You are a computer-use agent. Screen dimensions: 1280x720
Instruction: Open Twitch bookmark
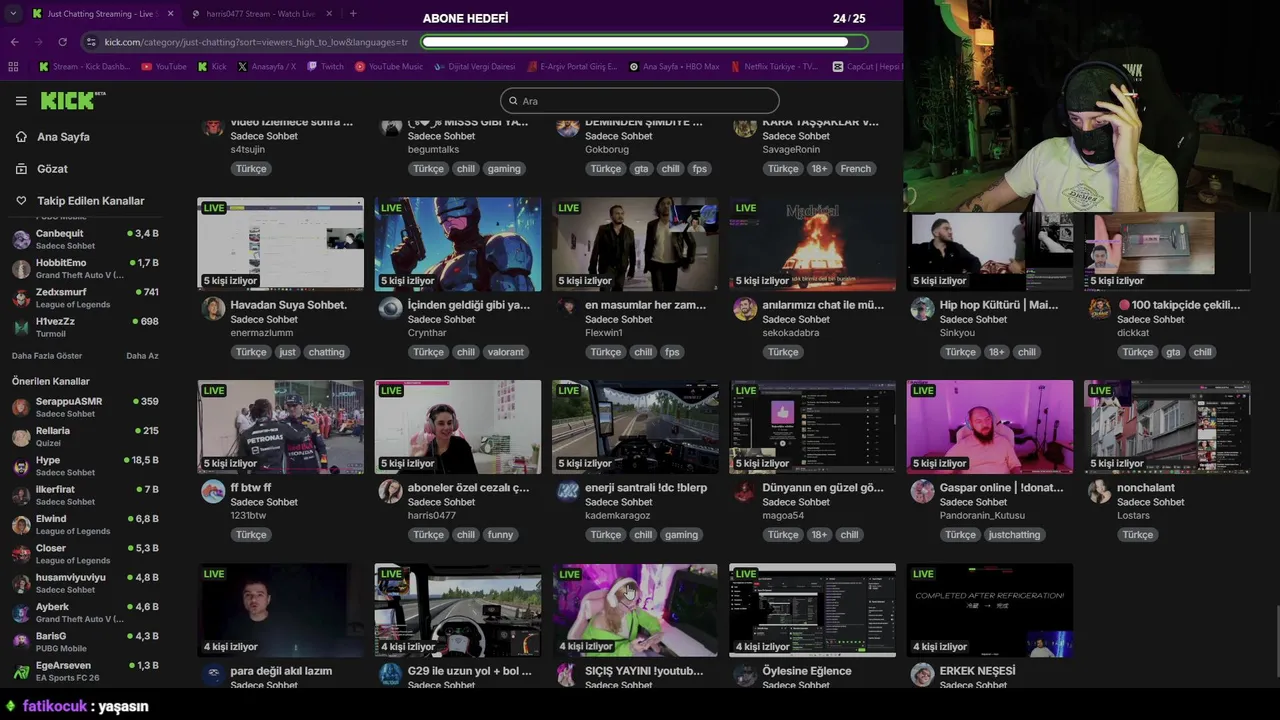tap(326, 67)
